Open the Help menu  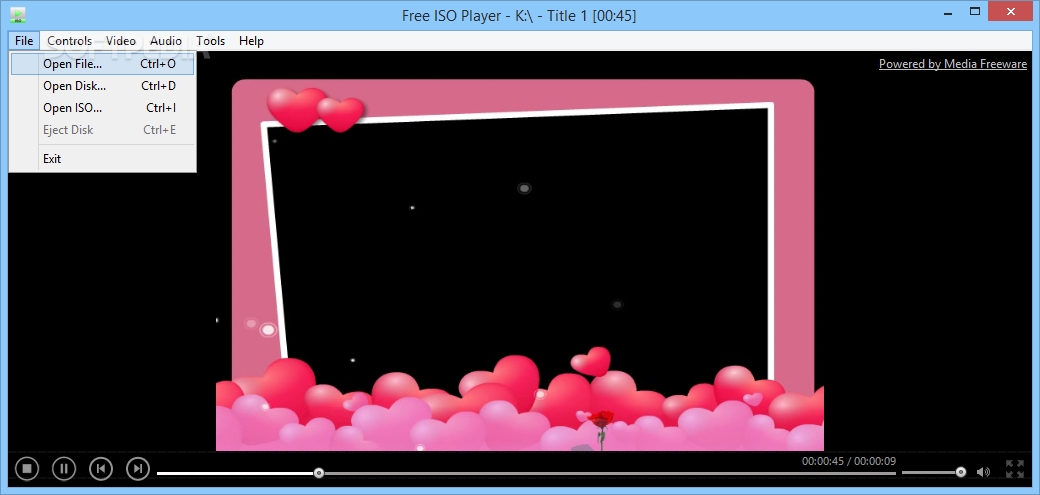[x=251, y=40]
